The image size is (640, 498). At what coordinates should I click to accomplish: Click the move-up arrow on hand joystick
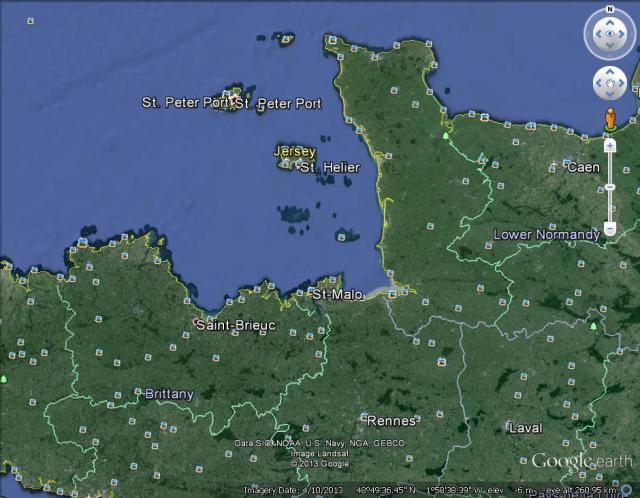click(610, 72)
